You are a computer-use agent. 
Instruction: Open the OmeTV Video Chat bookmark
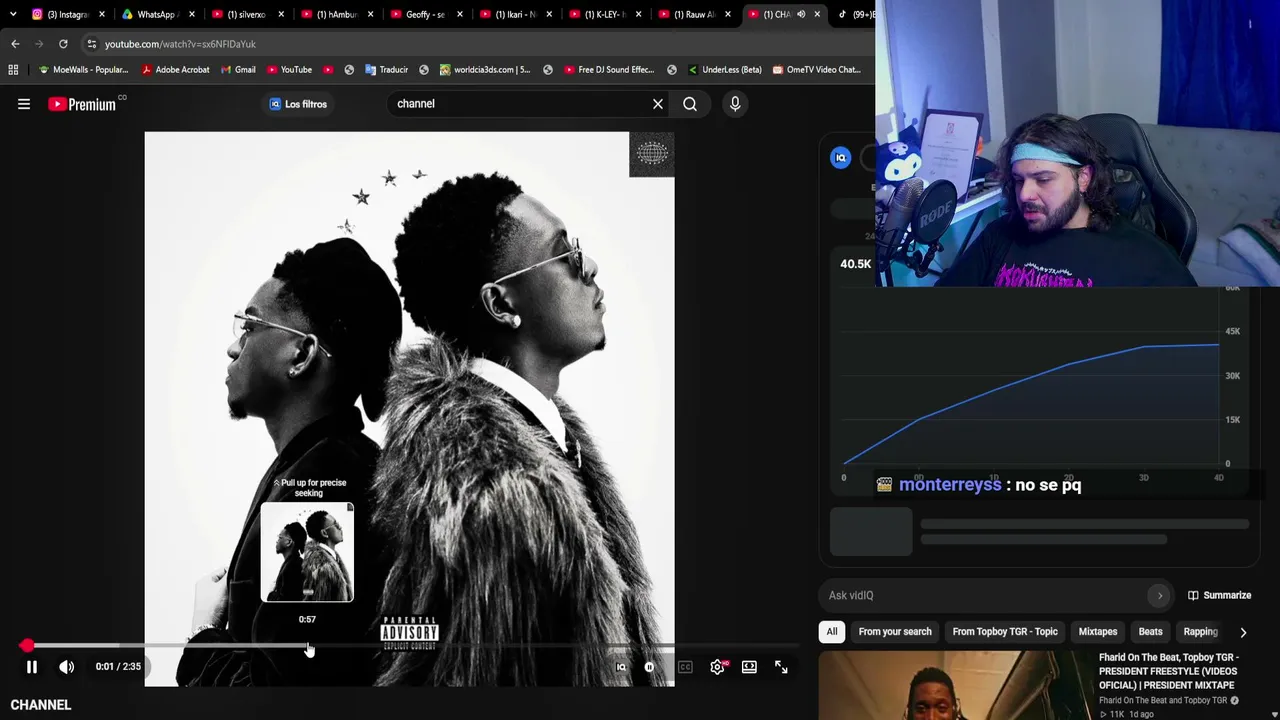816,70
